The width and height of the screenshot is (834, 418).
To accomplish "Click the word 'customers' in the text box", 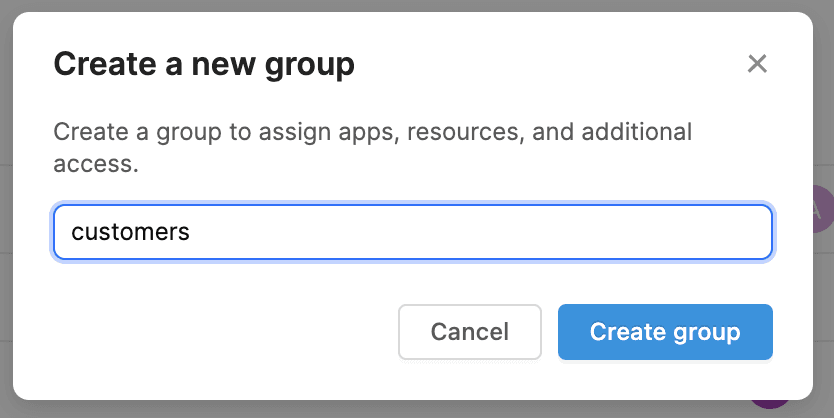I will point(130,232).
